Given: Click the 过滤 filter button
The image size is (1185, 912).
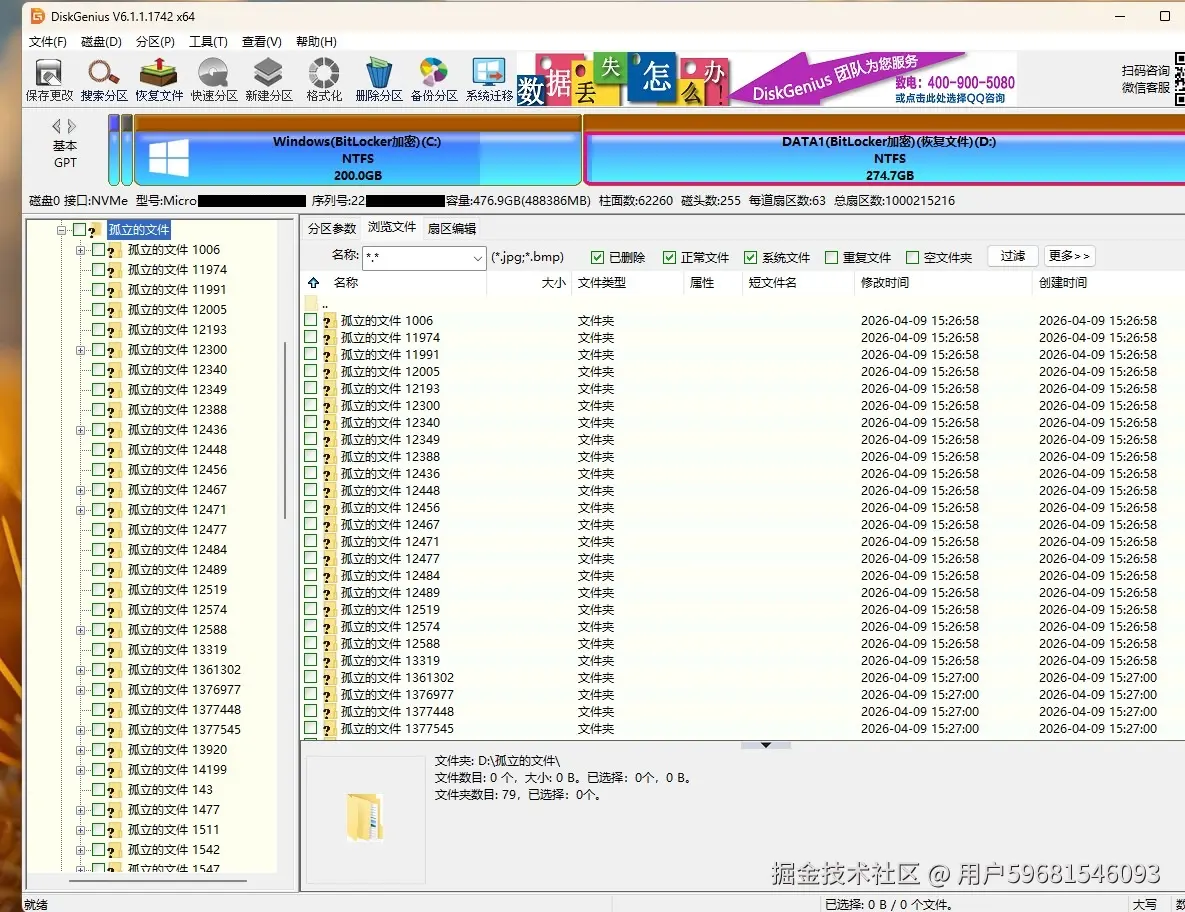Looking at the screenshot, I should [1013, 256].
